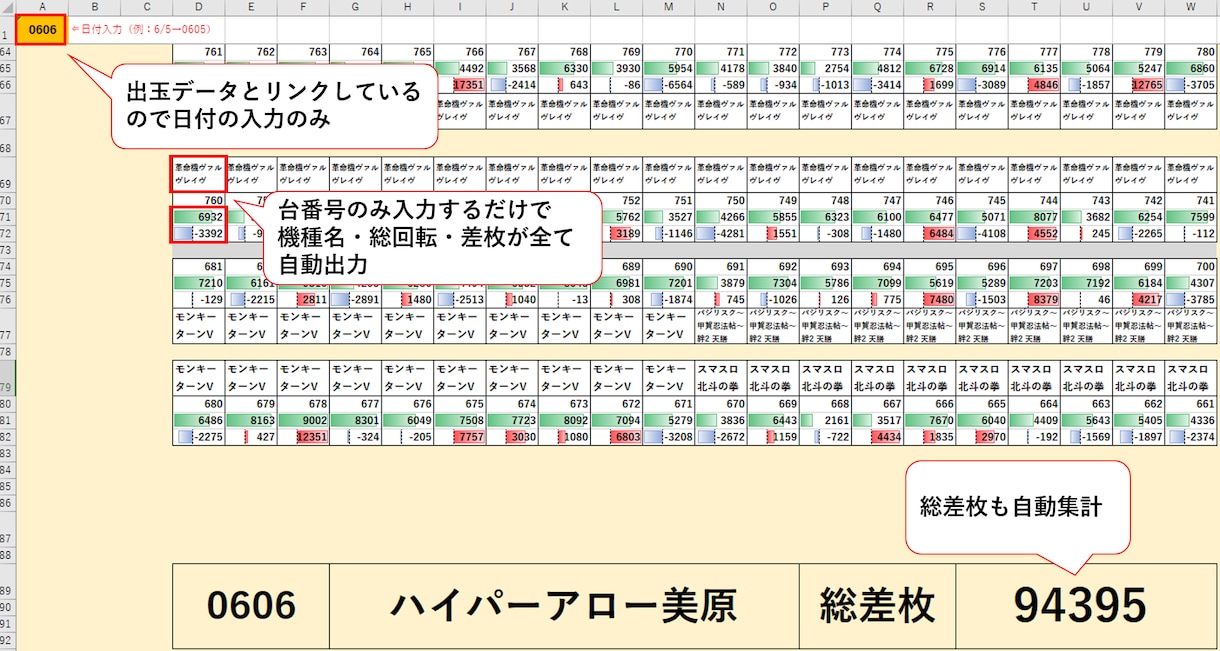Click the red cell showing 4552
This screenshot has width=1220, height=651.
click(x=1034, y=233)
